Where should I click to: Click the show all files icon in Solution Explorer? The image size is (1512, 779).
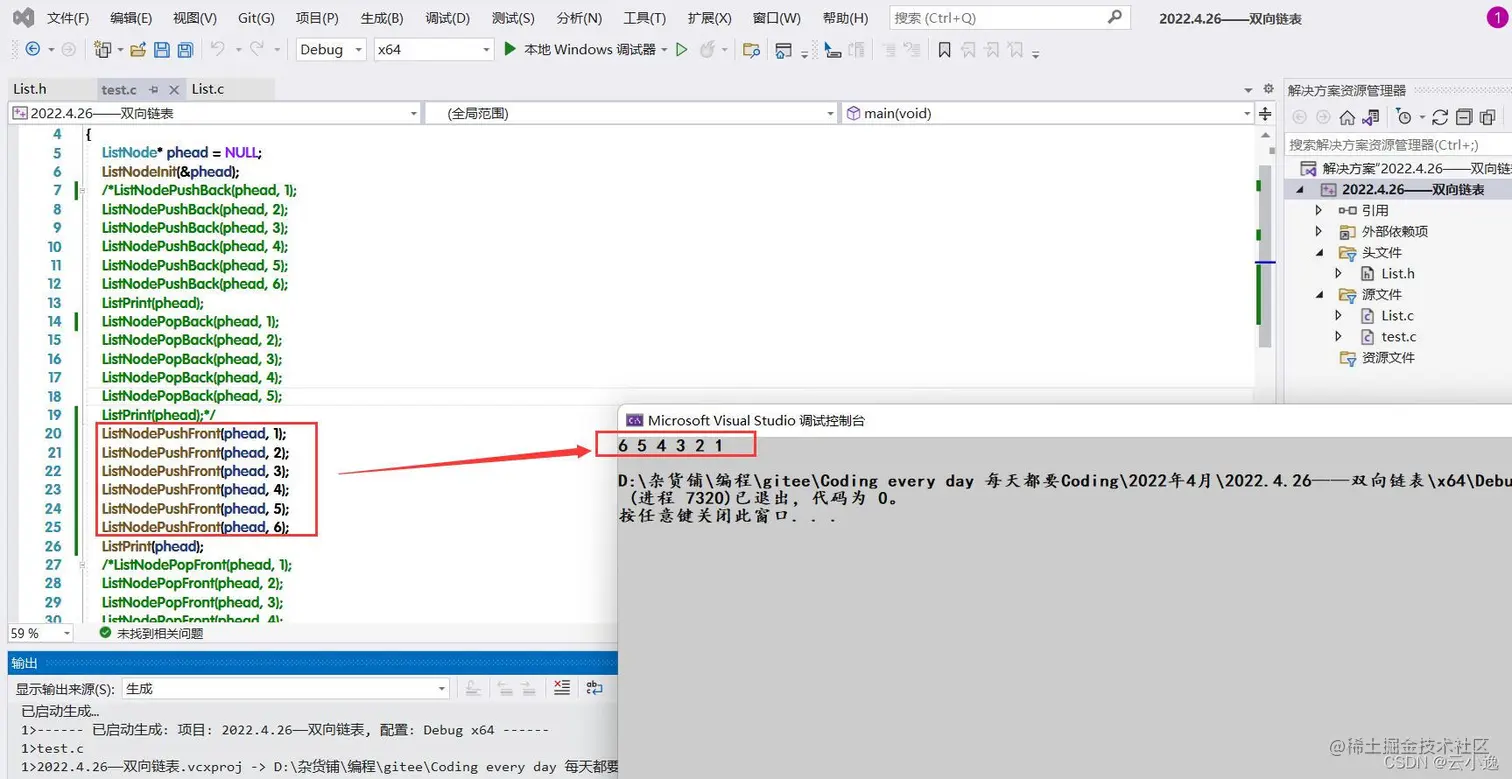[1488, 117]
